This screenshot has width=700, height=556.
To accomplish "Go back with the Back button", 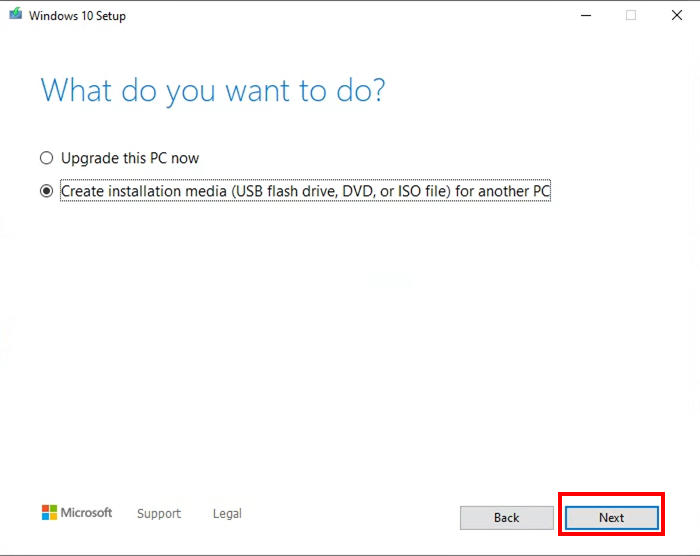I will tap(507, 518).
